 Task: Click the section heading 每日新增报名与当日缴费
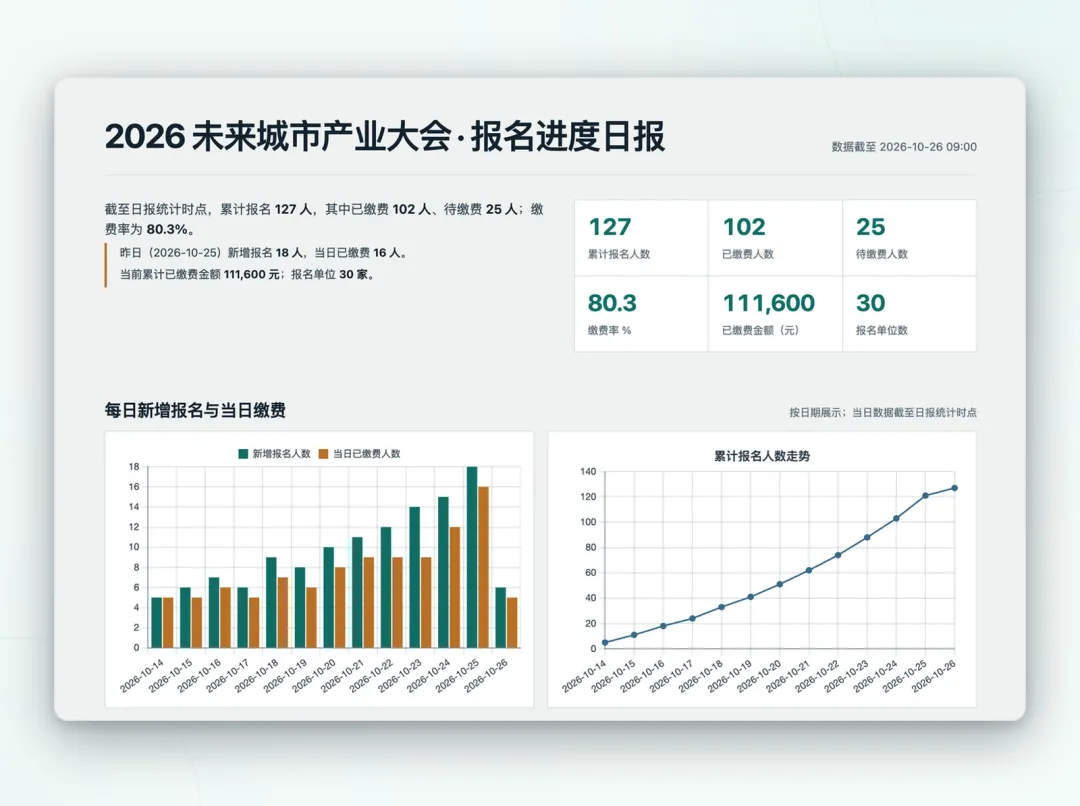coord(195,411)
